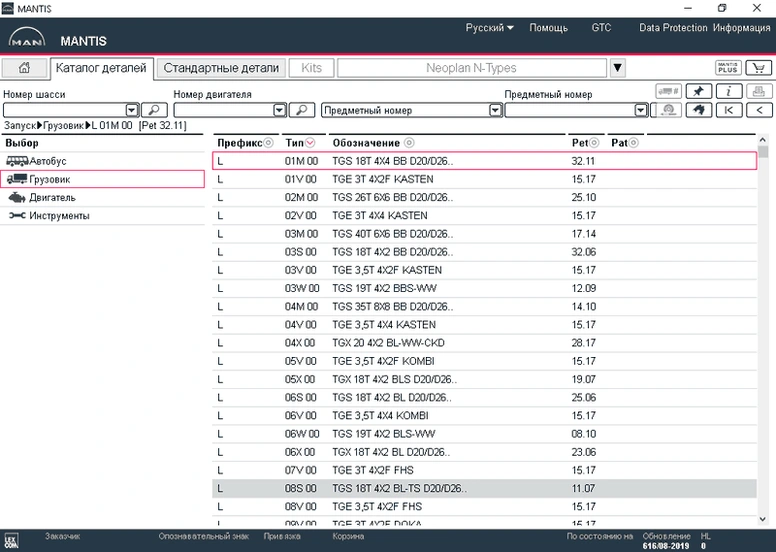Click the engine number magnifier search icon
Viewport: 776px width, 552px height.
tap(301, 110)
